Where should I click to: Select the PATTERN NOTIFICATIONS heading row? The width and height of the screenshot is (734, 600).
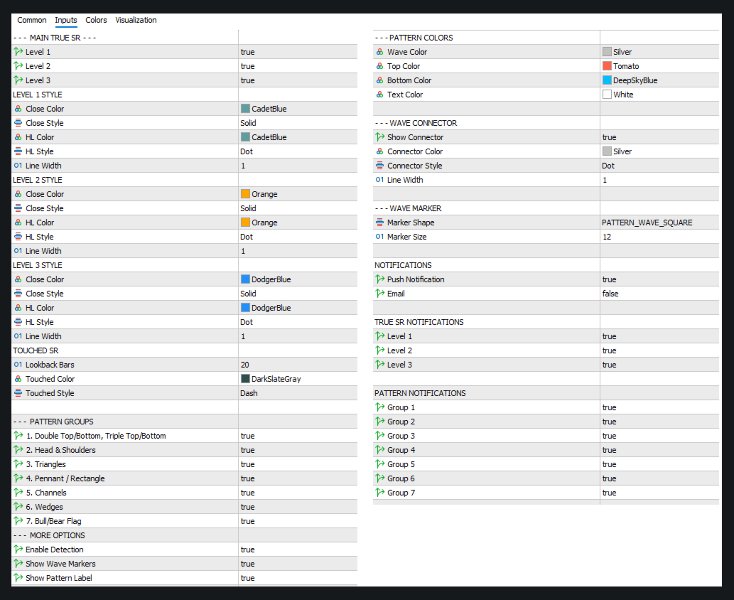pos(546,393)
